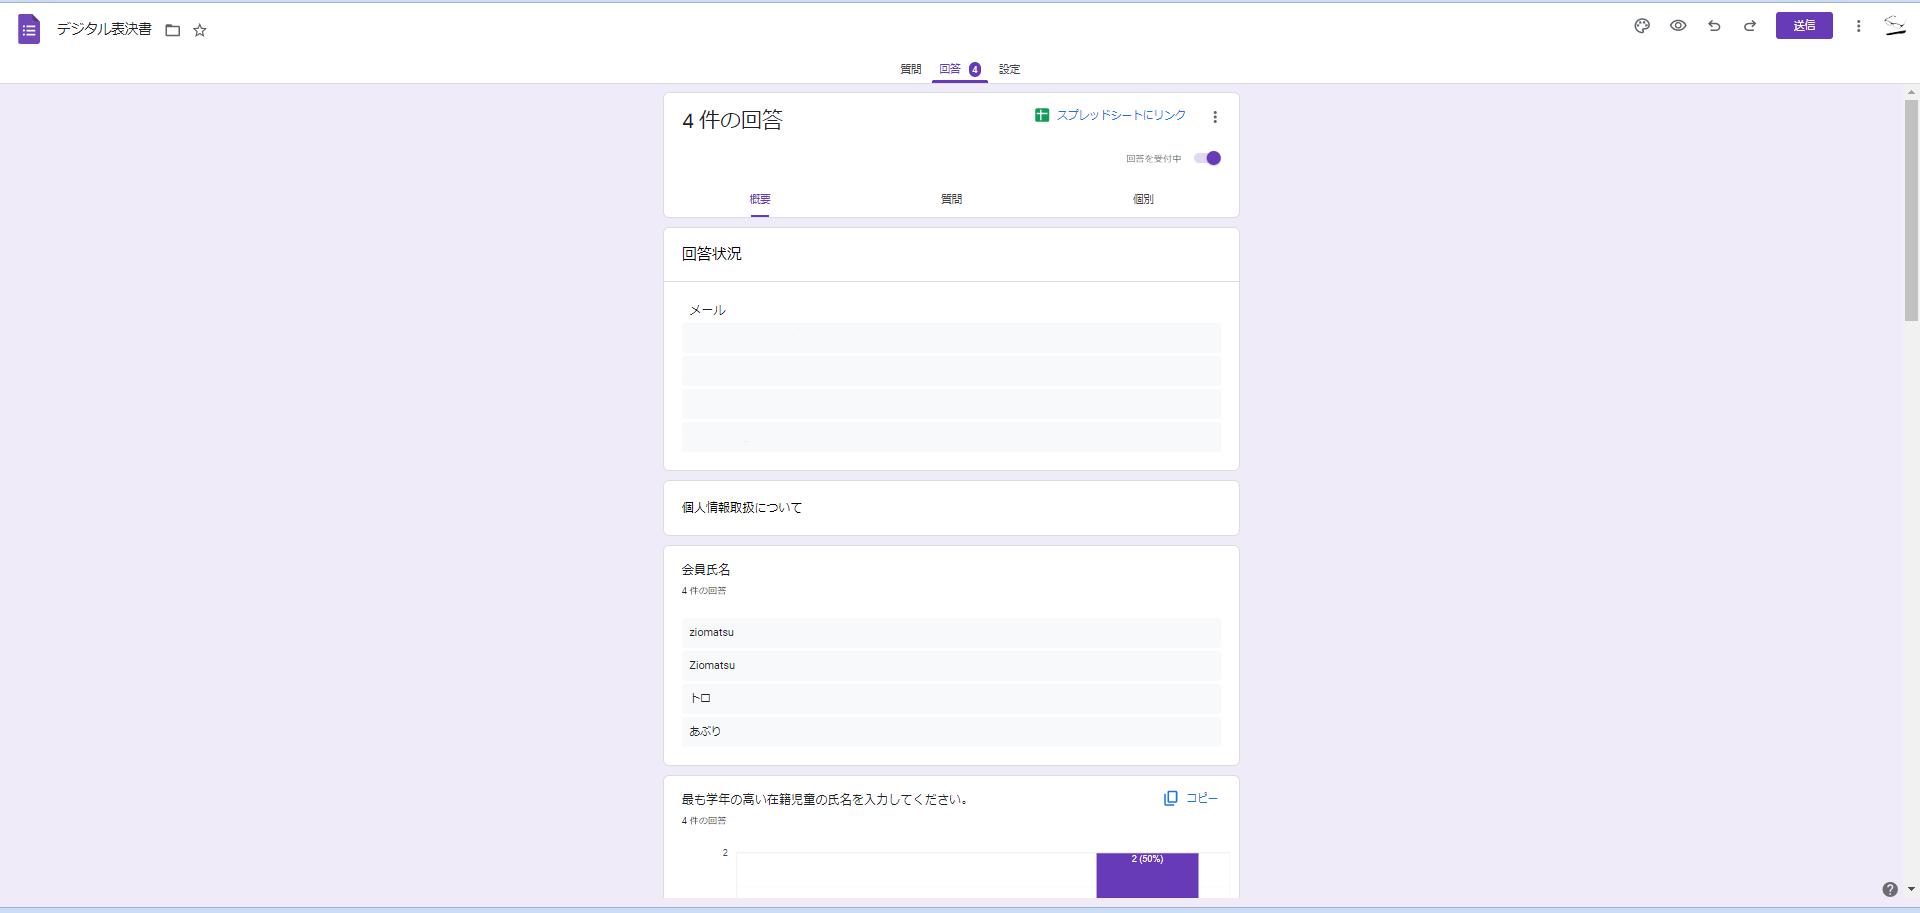Switch to the 設定 tab

[x=1009, y=69]
